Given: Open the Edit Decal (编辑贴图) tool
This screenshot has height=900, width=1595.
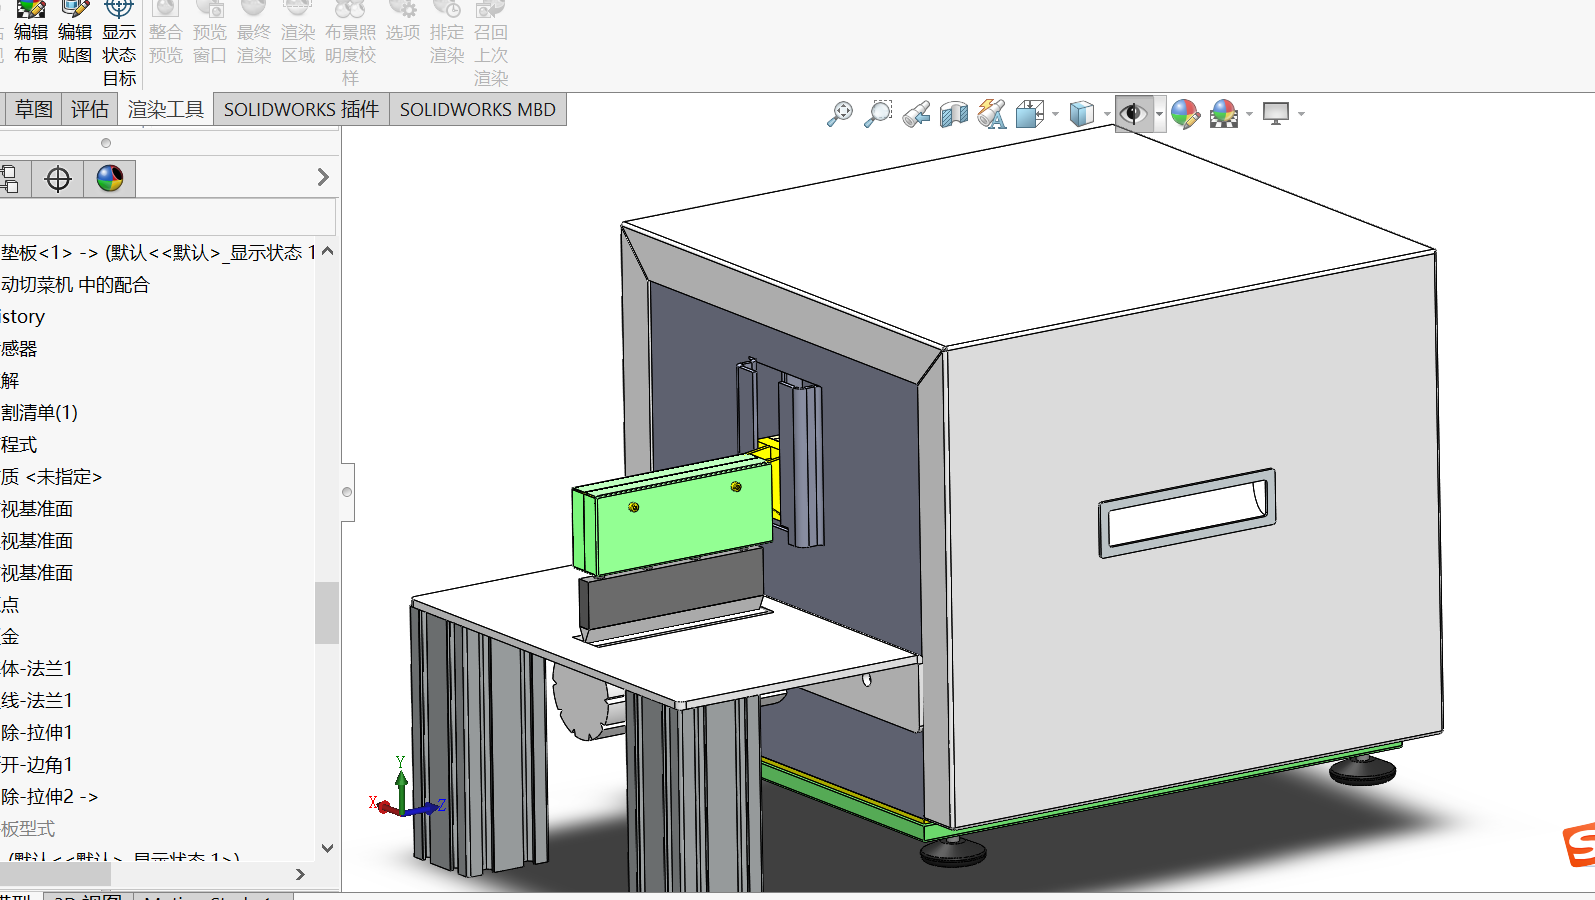Looking at the screenshot, I should [x=75, y=33].
